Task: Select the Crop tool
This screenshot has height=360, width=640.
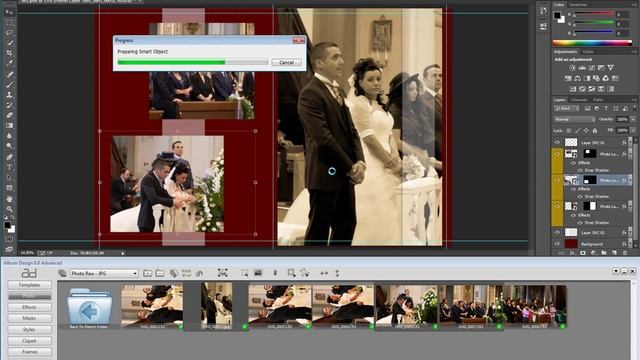Action: pos(9,53)
